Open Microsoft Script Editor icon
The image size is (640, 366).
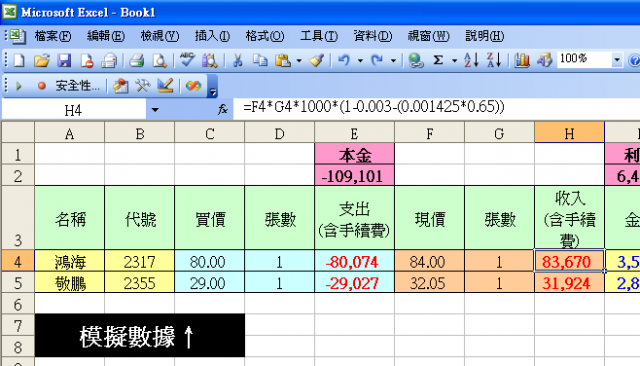coord(193,86)
